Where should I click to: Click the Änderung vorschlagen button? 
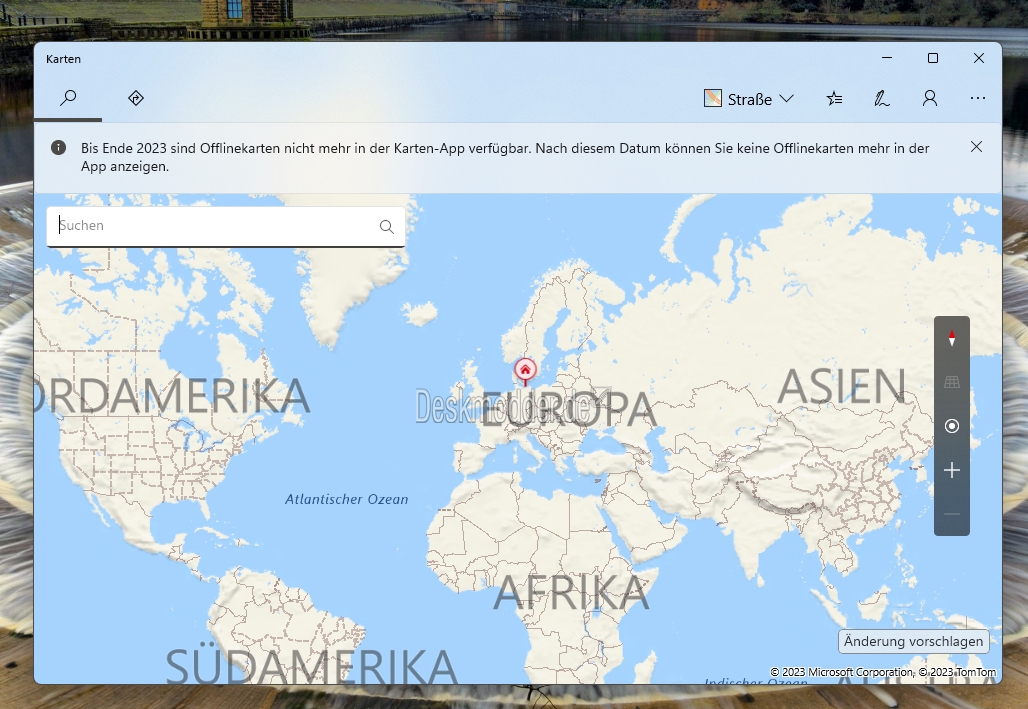click(x=914, y=641)
